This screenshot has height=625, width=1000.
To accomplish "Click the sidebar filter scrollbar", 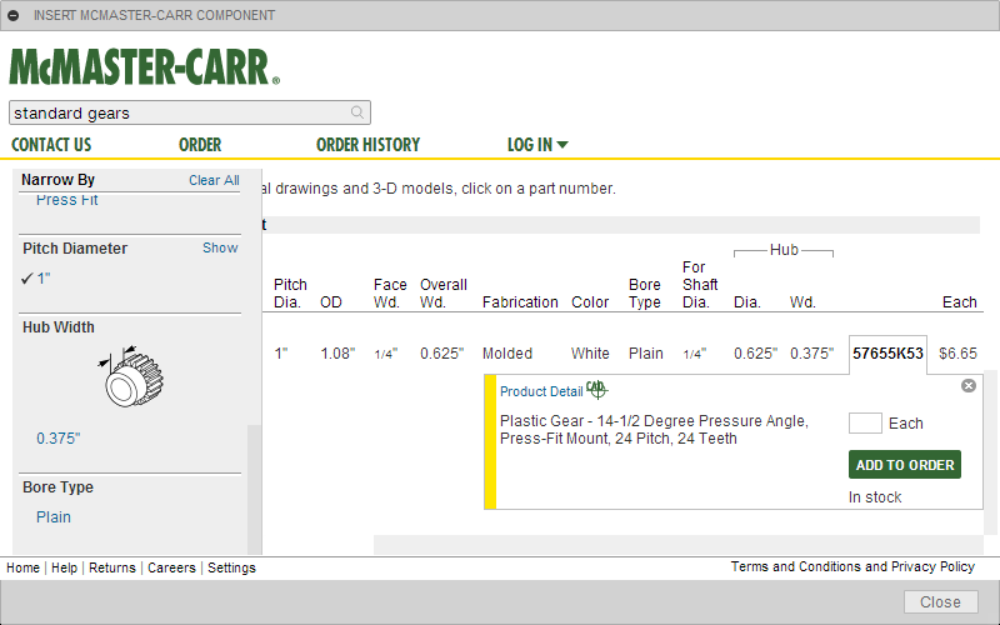I will pyautogui.click(x=254, y=489).
